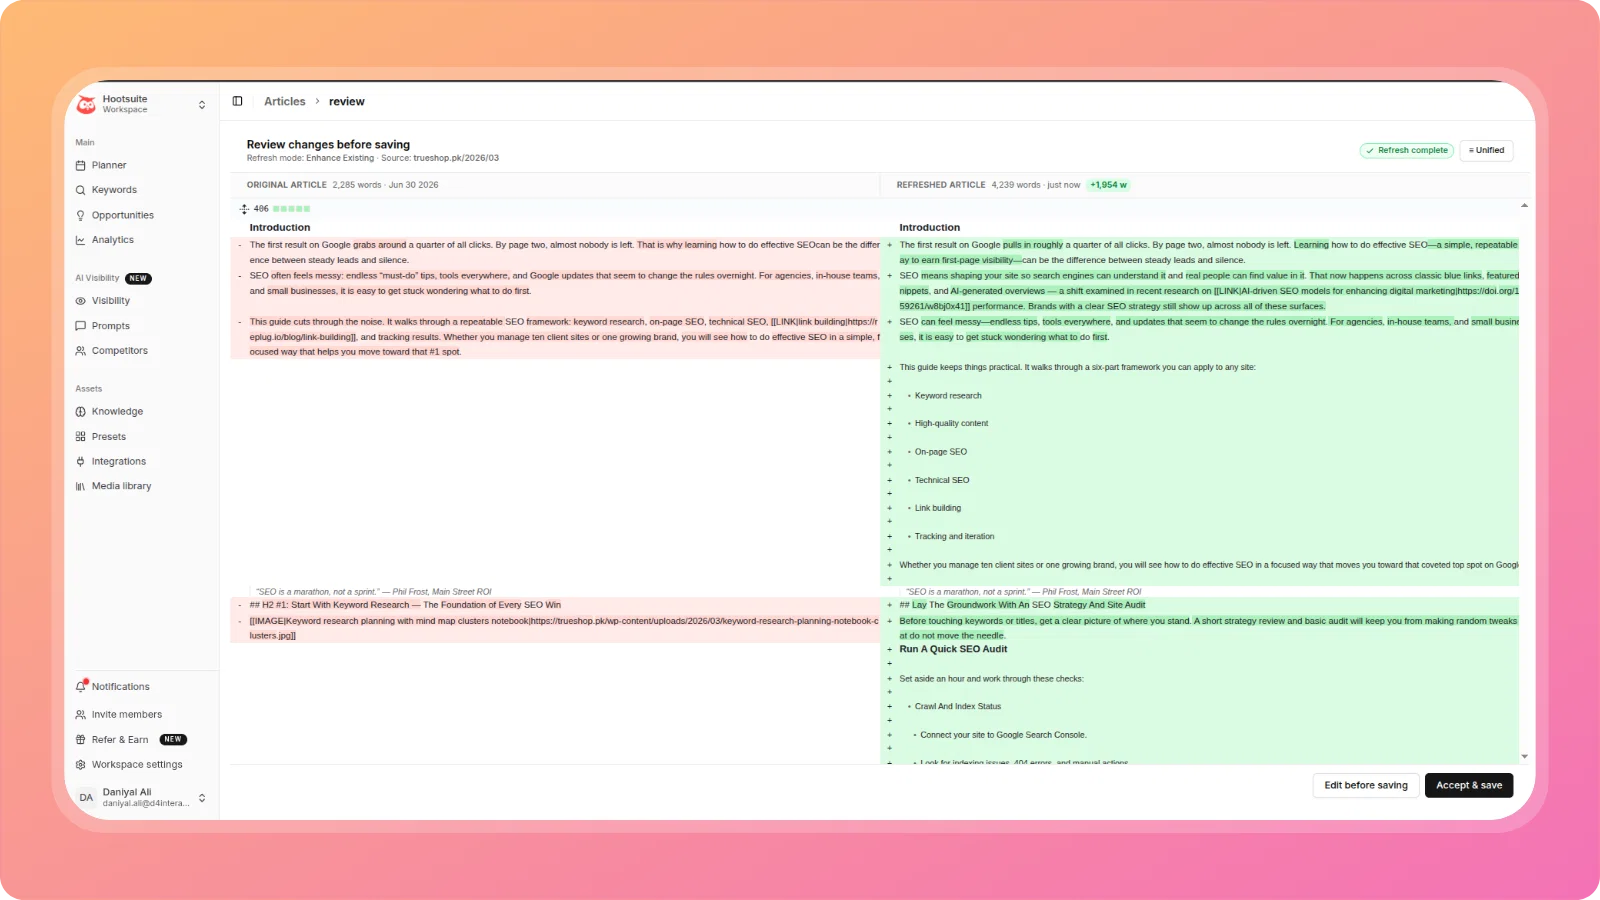Select the Presets grid icon
The height and width of the screenshot is (900, 1600).
80,437
